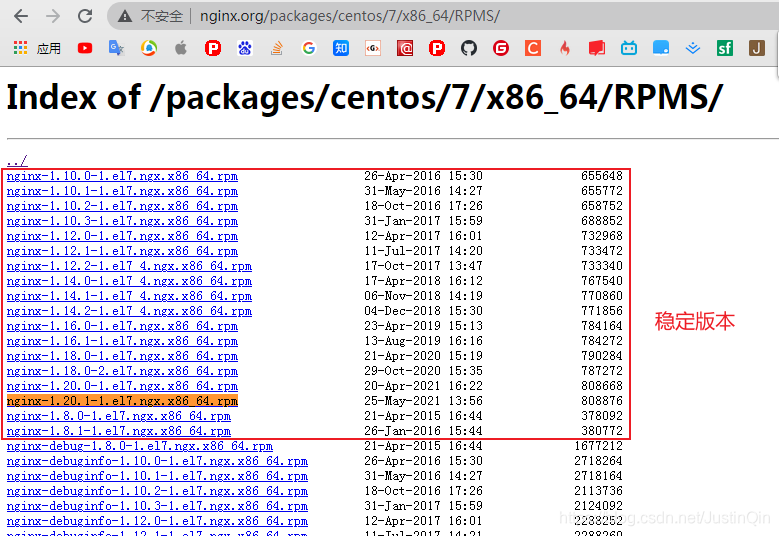The width and height of the screenshot is (779, 536).
Task: Download nginx-1.20.0-1.el7.ngx.x86_64.rpm
Action: click(x=122, y=386)
